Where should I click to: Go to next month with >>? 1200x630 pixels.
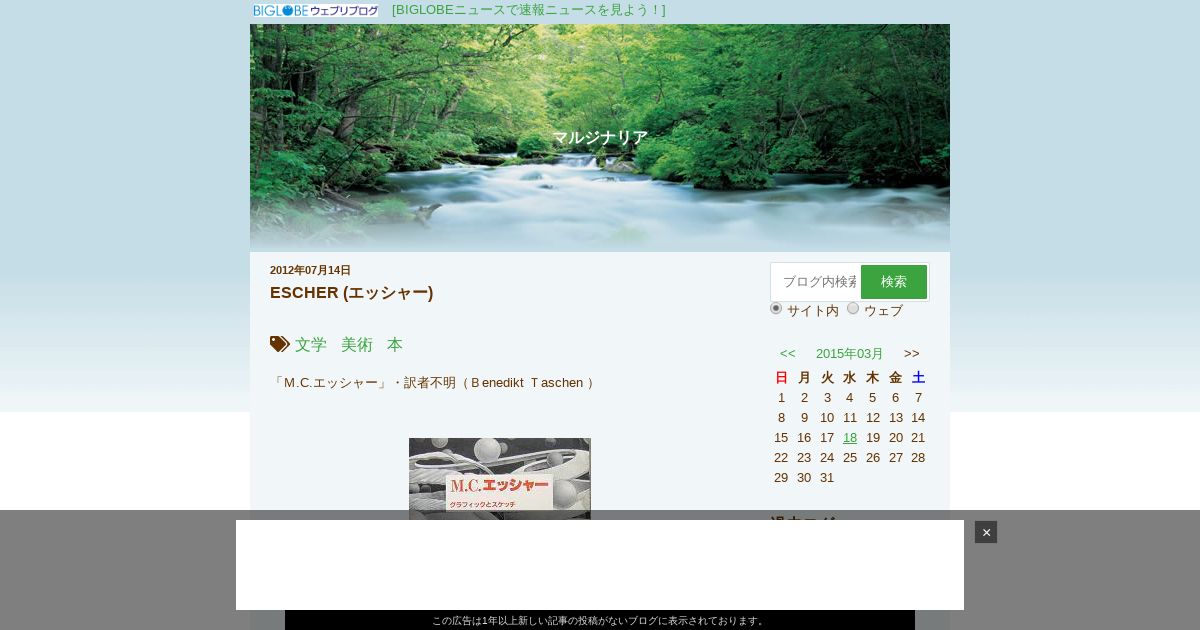coord(912,353)
